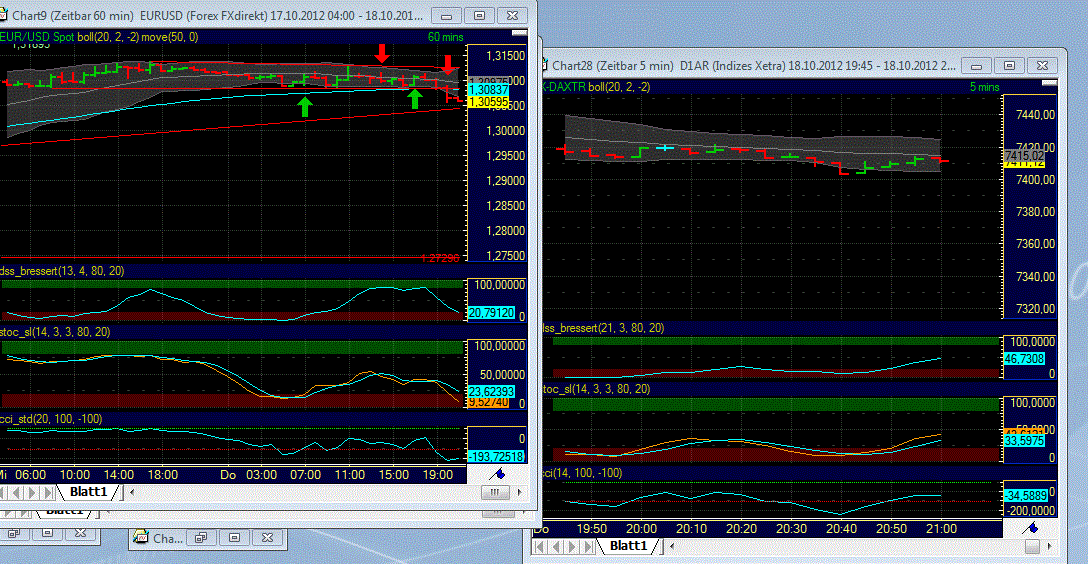Click the blue pin icon in Chart28

[x=1030, y=528]
